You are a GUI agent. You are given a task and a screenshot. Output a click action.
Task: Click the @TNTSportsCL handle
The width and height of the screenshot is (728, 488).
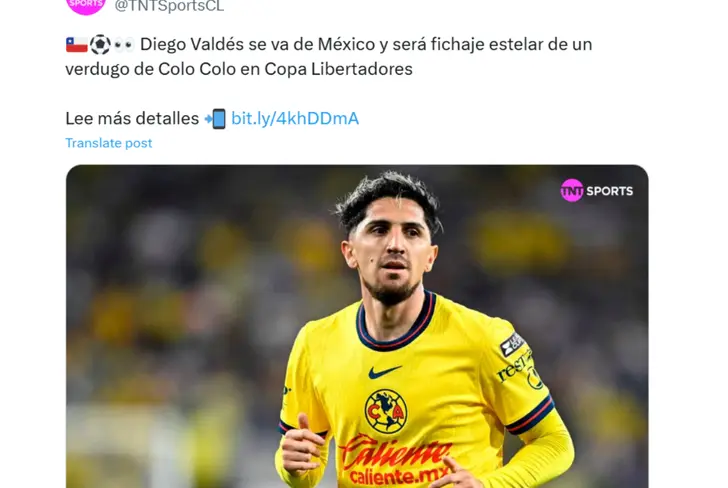point(169,6)
